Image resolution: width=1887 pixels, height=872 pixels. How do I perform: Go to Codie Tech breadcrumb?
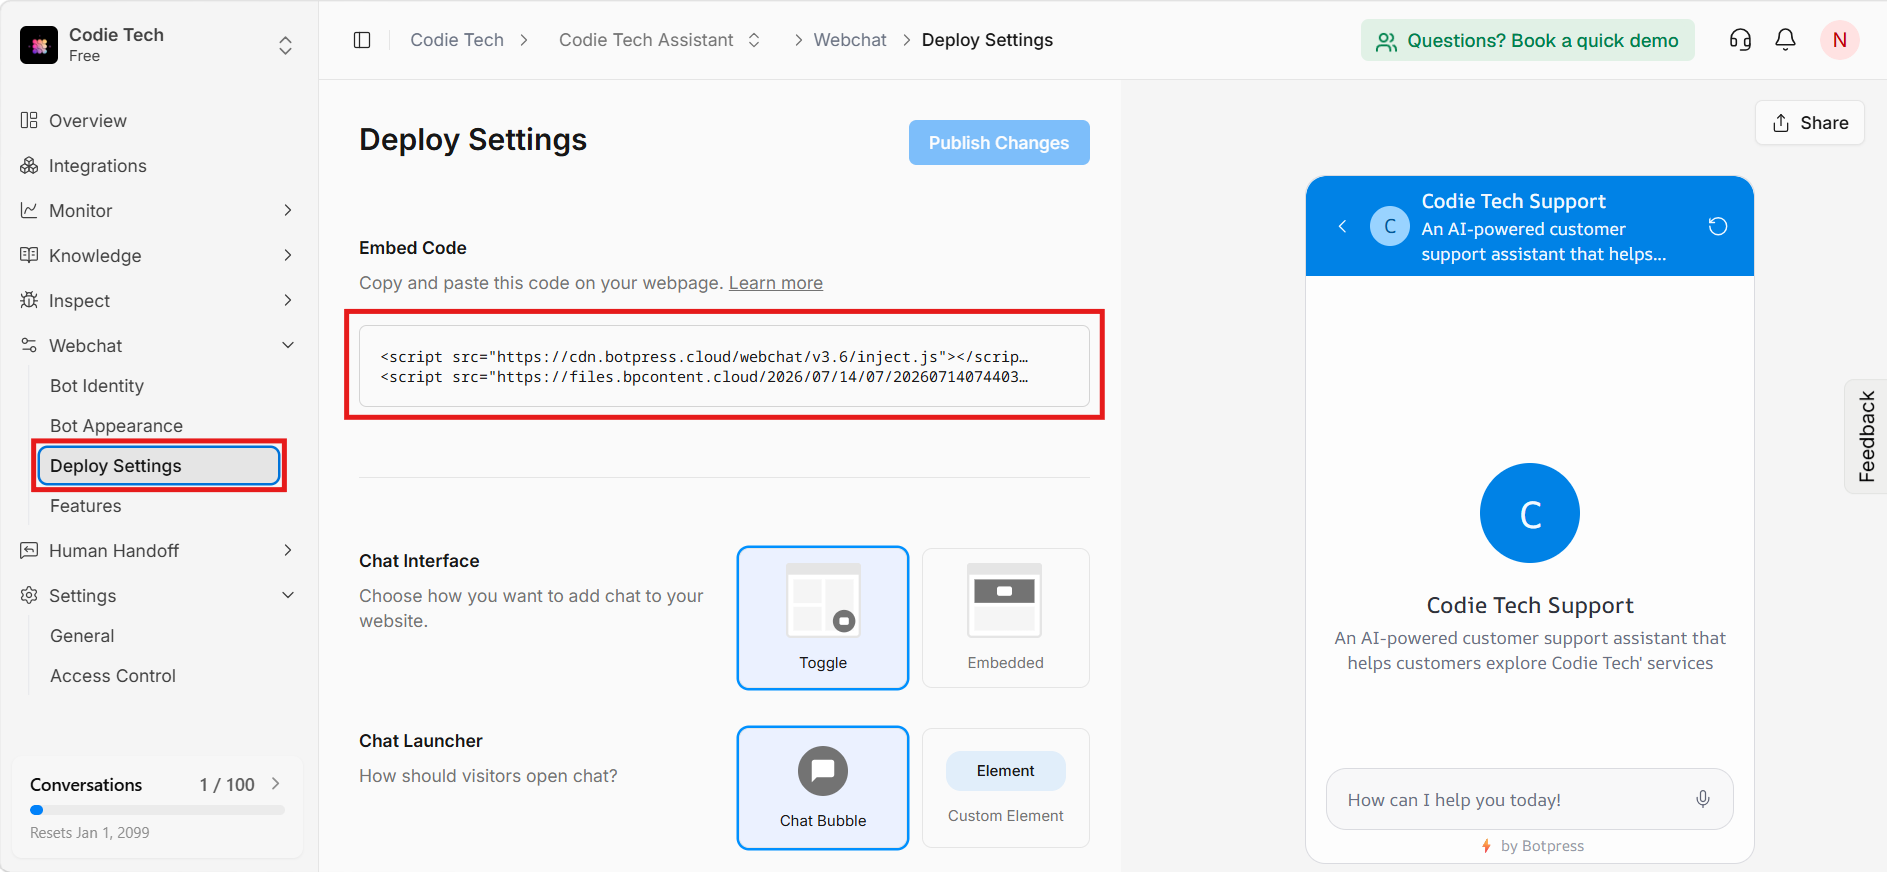[x=457, y=40]
